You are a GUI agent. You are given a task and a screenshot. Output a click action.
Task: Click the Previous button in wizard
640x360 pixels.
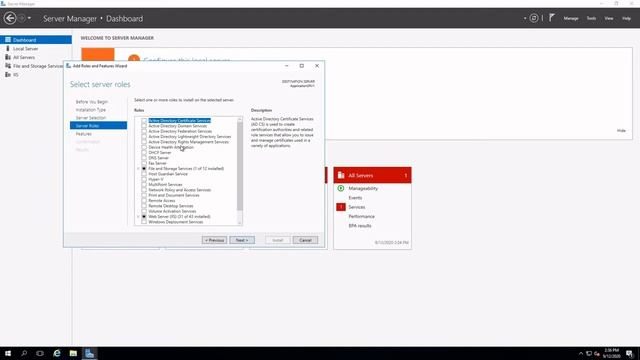point(214,240)
